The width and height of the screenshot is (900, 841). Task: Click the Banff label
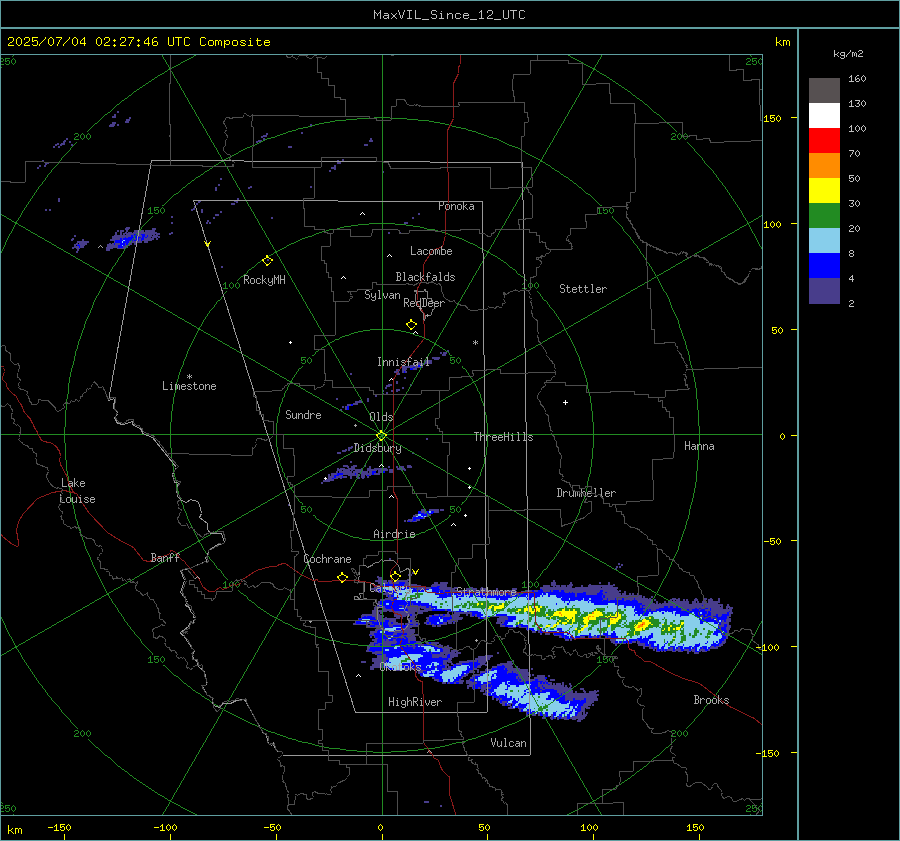point(165,557)
